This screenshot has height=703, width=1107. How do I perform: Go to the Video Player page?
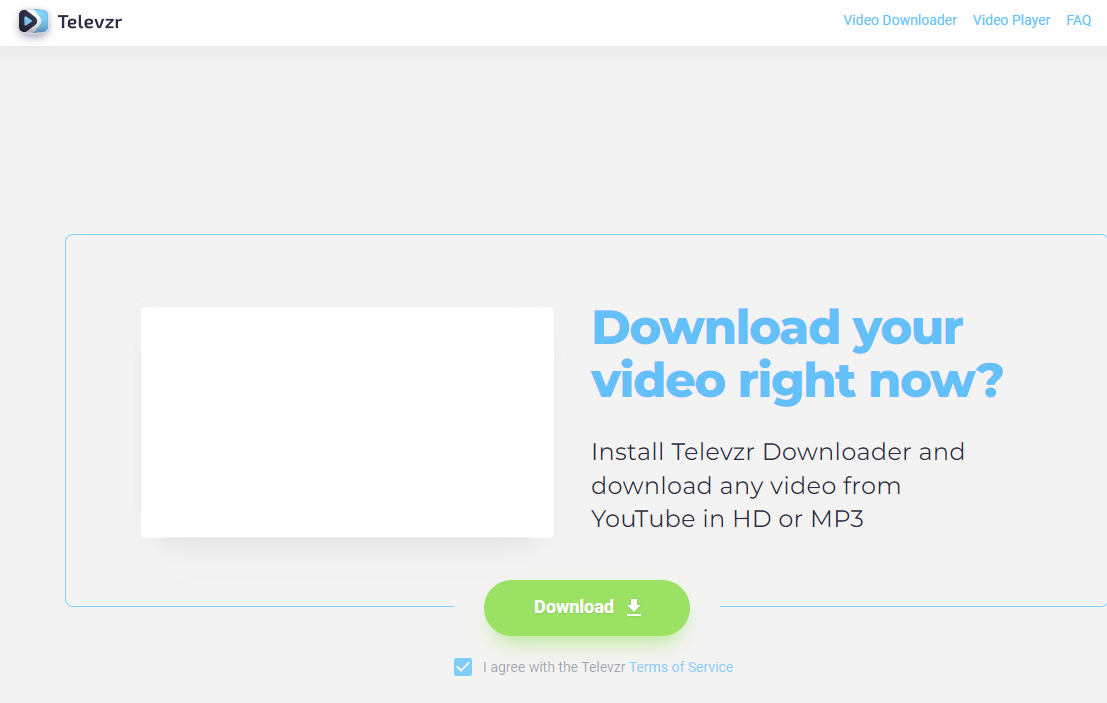pyautogui.click(x=1011, y=20)
